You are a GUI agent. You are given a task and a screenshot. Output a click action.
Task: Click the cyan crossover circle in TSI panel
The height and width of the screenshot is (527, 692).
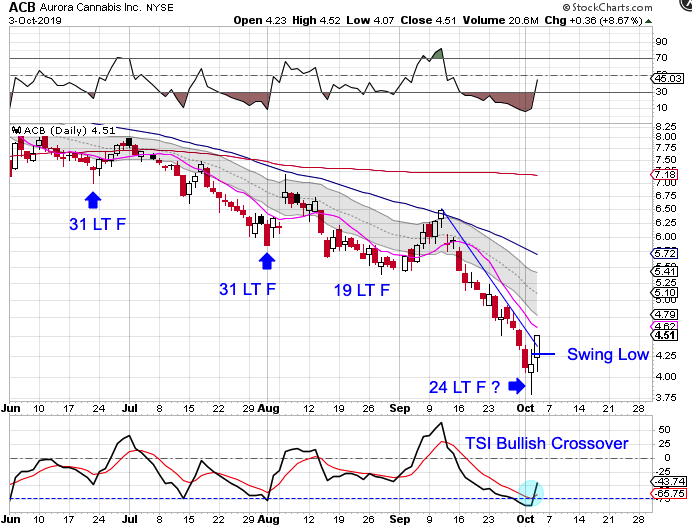(x=531, y=493)
